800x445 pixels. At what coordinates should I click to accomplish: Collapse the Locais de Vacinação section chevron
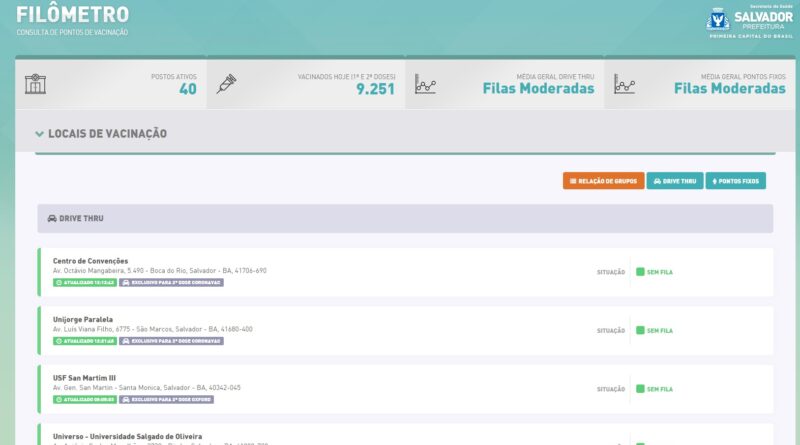pos(39,134)
